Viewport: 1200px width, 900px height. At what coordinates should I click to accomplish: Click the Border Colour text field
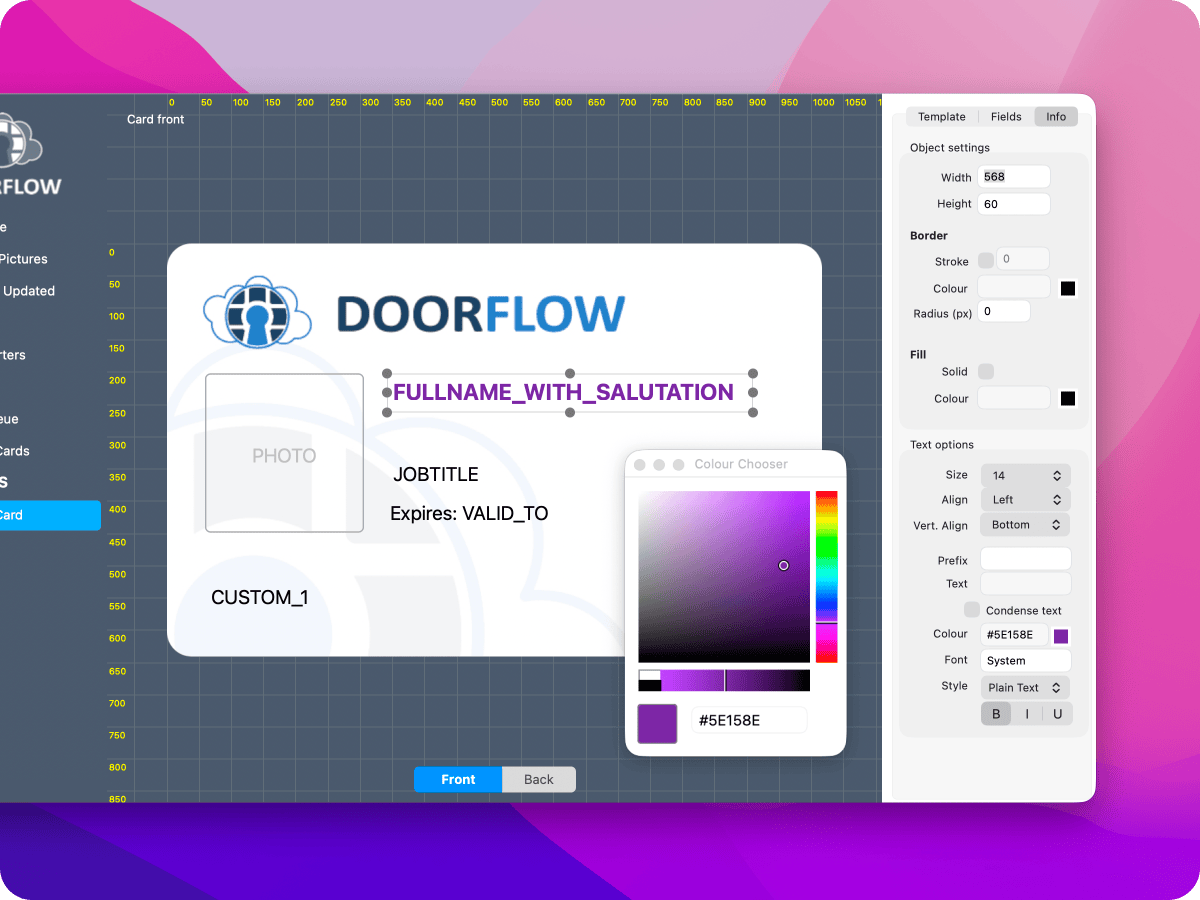pos(1014,288)
